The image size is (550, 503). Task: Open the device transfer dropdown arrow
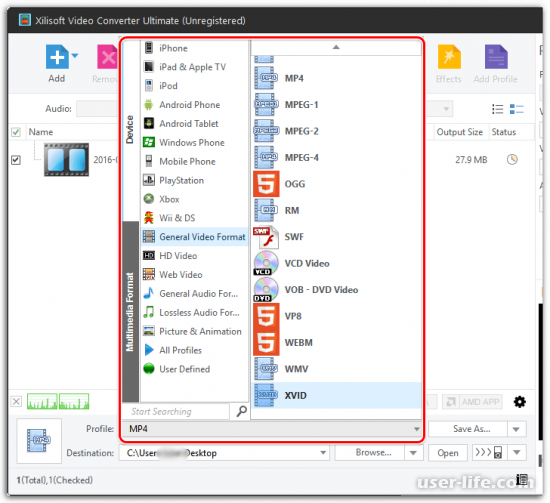(x=517, y=452)
